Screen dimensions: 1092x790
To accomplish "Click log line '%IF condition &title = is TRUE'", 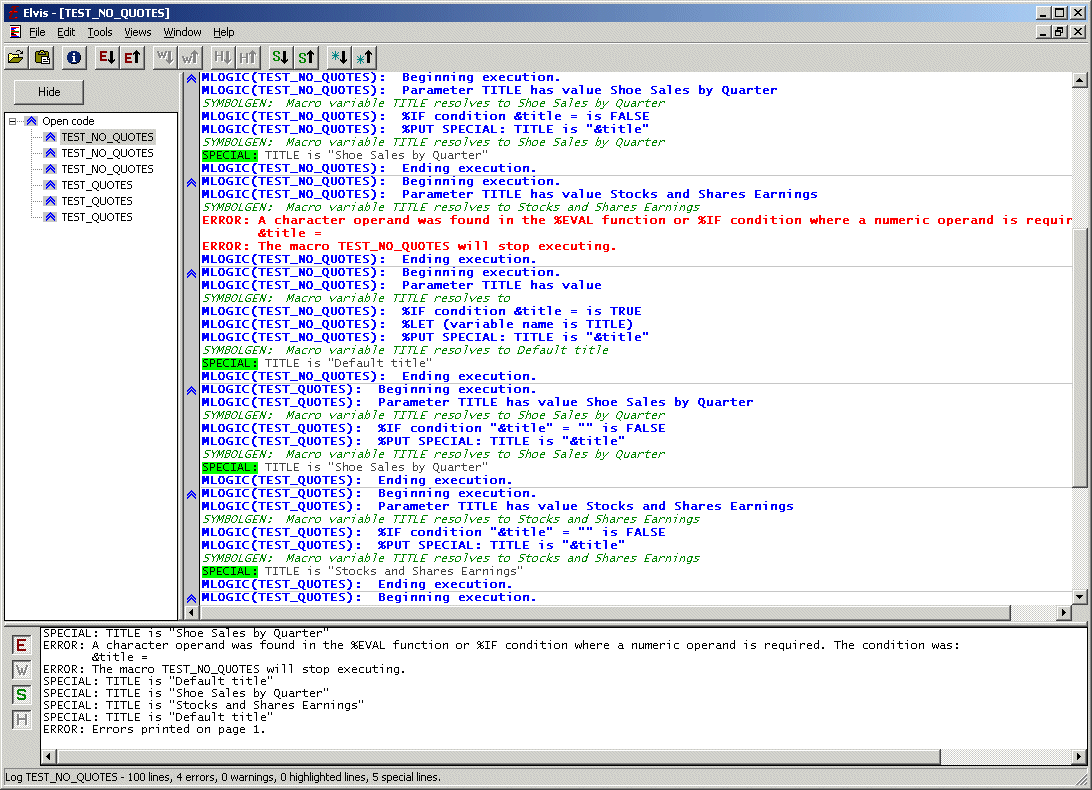I will [x=422, y=311].
